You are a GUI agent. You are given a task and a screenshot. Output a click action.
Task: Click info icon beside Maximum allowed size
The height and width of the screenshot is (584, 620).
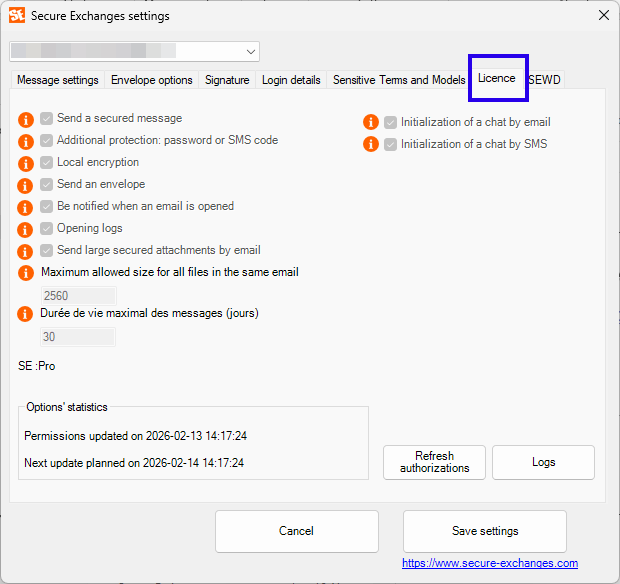pos(26,273)
